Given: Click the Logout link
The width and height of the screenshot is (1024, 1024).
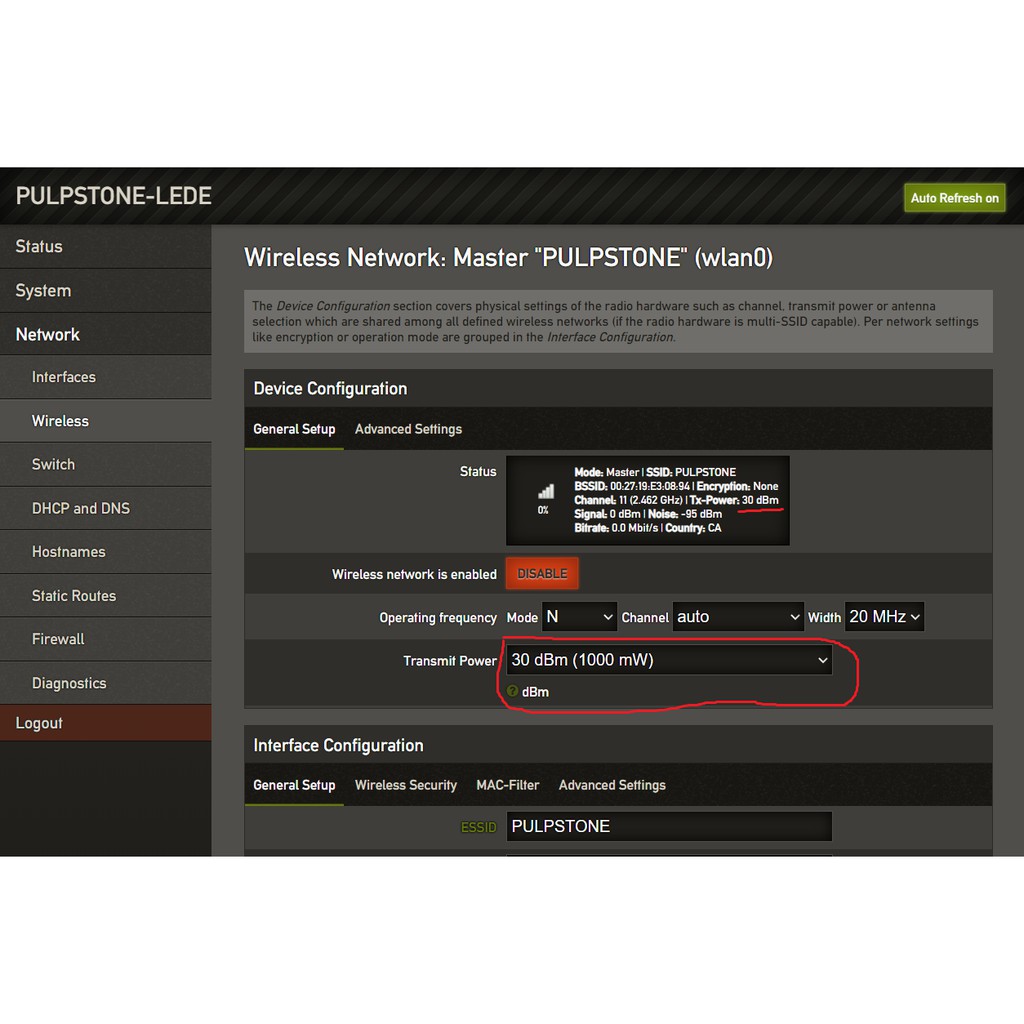Looking at the screenshot, I should [39, 723].
